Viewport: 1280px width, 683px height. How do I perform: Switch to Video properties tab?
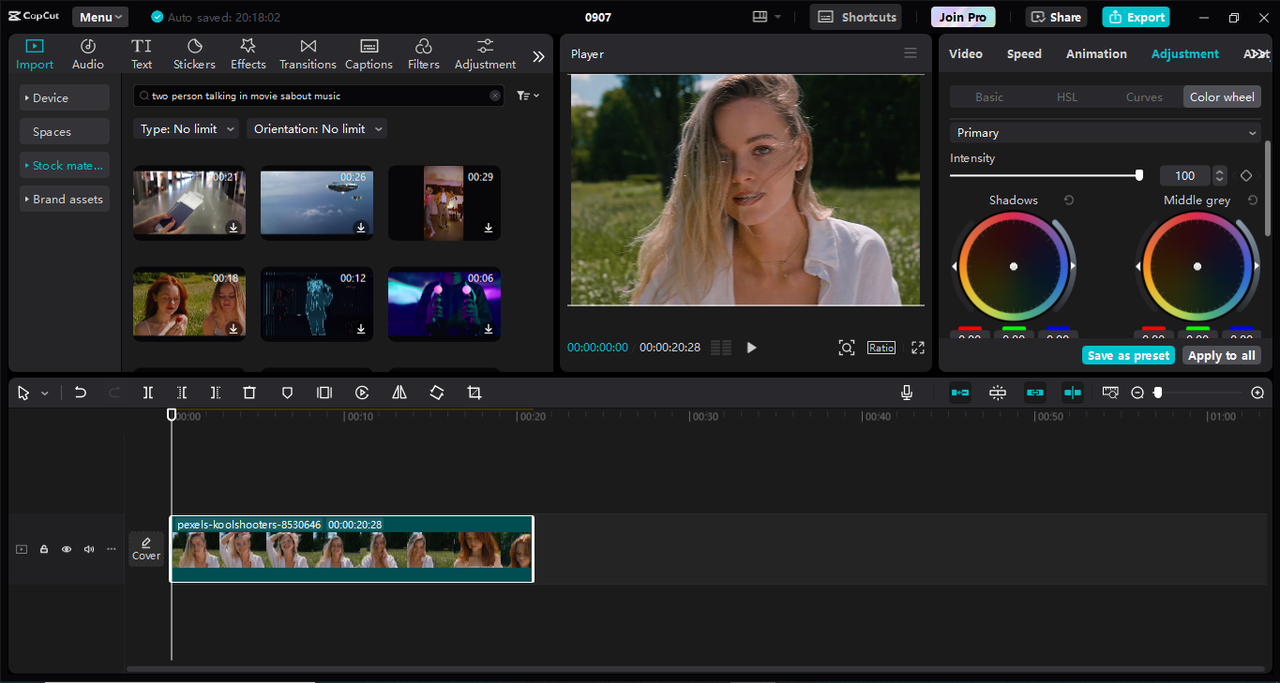(x=965, y=54)
